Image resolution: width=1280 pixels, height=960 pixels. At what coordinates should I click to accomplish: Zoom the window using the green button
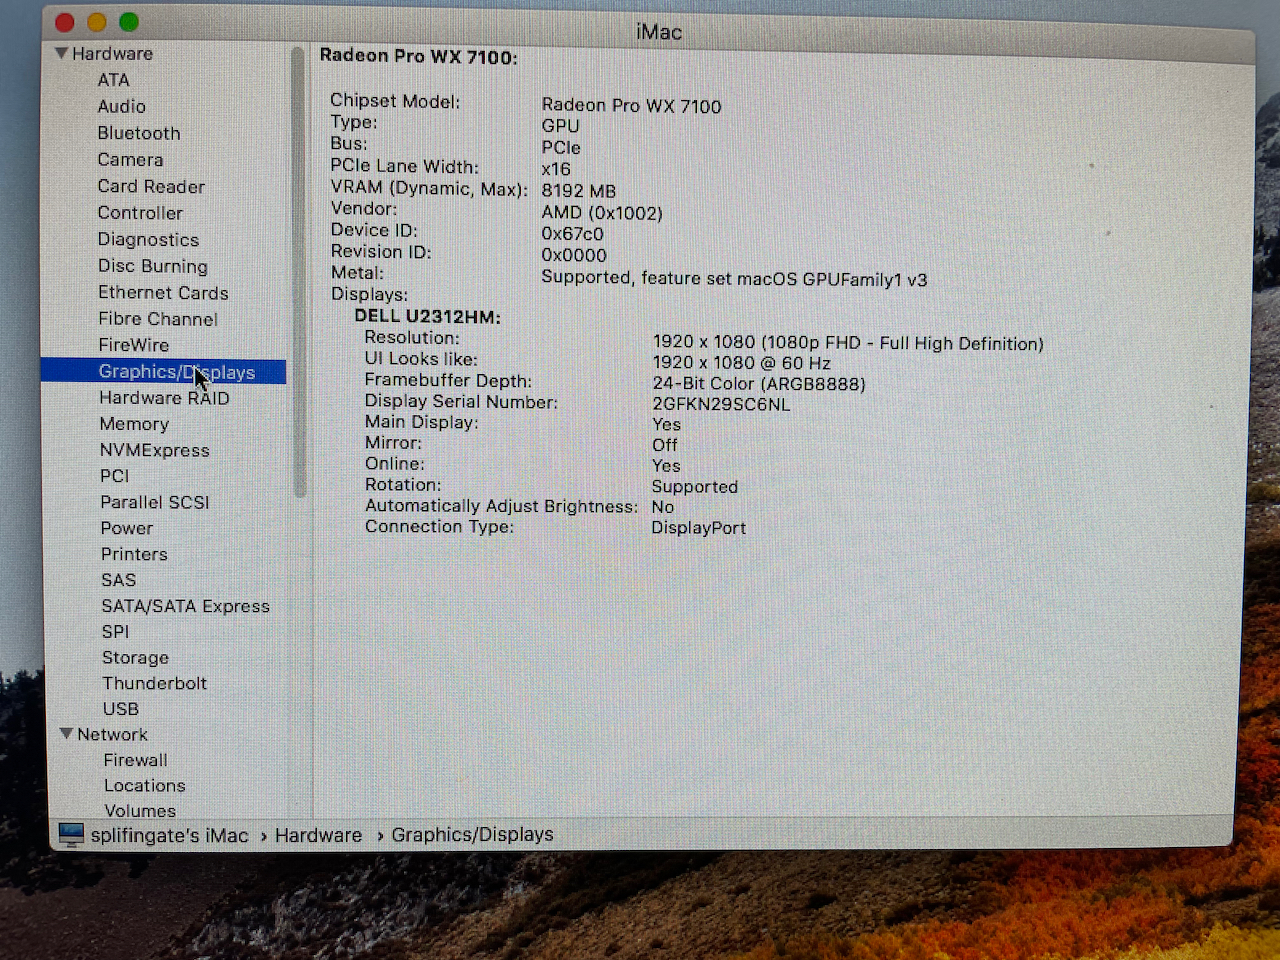click(x=129, y=22)
